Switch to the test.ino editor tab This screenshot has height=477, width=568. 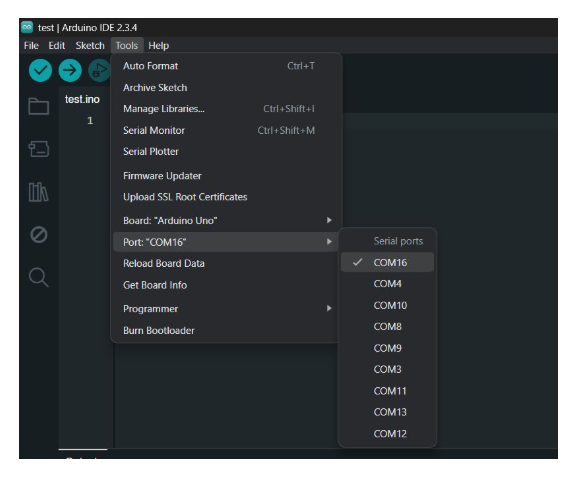click(x=82, y=99)
